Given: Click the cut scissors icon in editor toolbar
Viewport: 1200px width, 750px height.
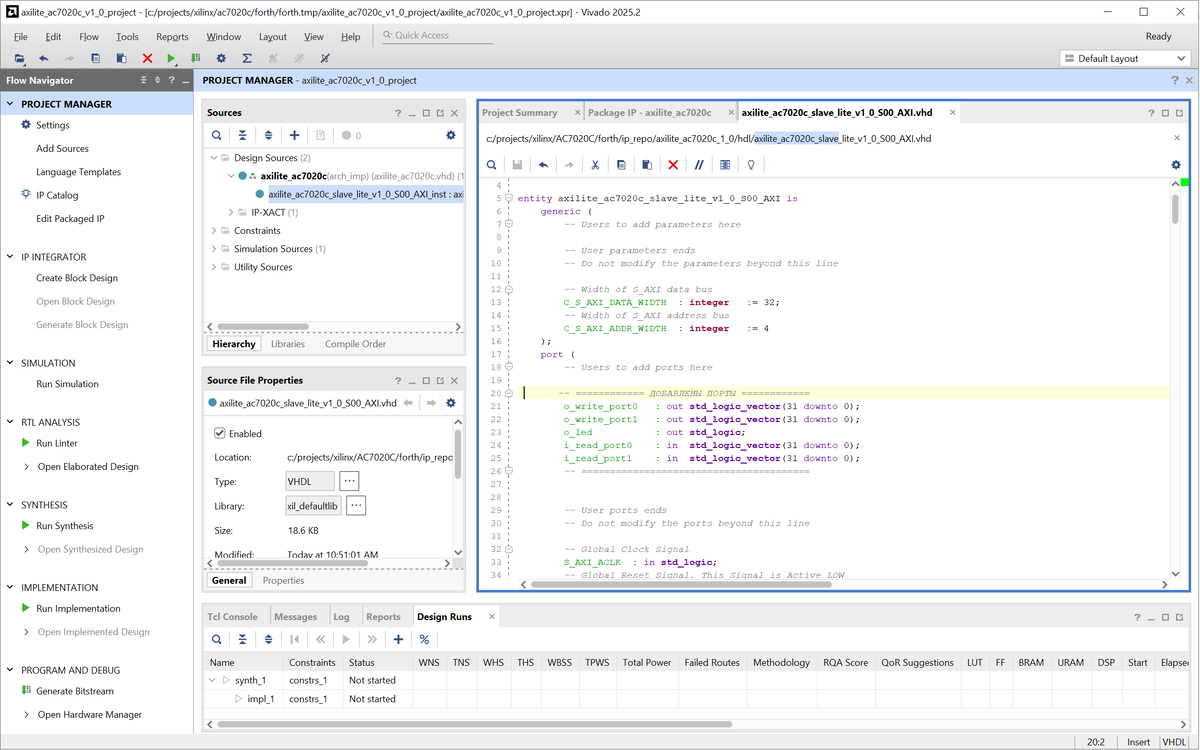Looking at the screenshot, I should click(595, 165).
